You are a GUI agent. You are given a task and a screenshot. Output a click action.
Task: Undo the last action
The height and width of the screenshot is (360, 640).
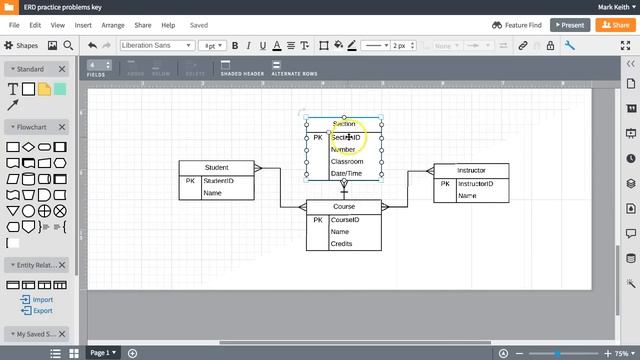pyautogui.click(x=92, y=45)
